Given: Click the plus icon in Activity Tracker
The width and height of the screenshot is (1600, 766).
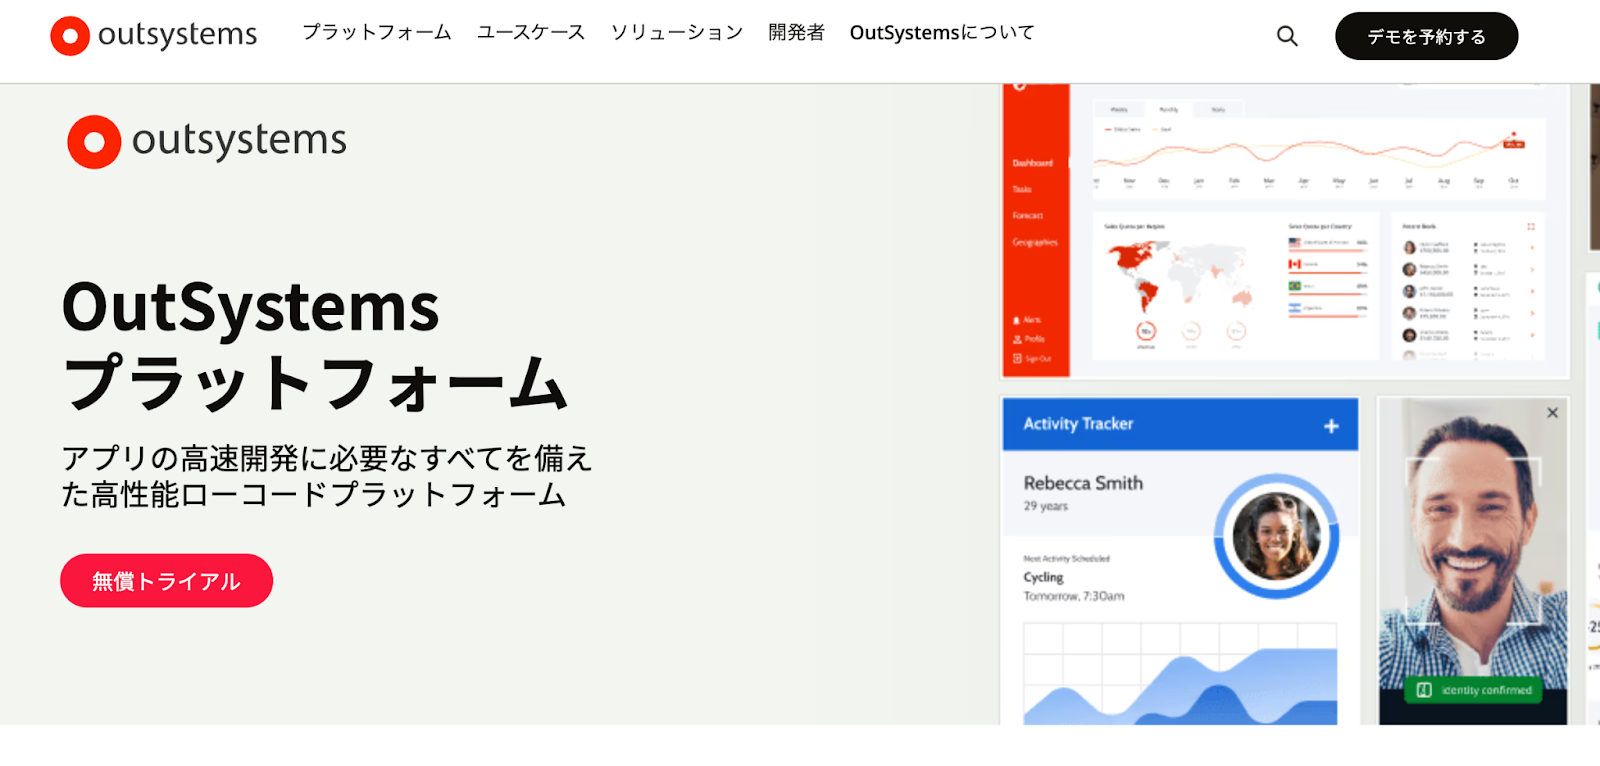Looking at the screenshot, I should point(1331,426).
